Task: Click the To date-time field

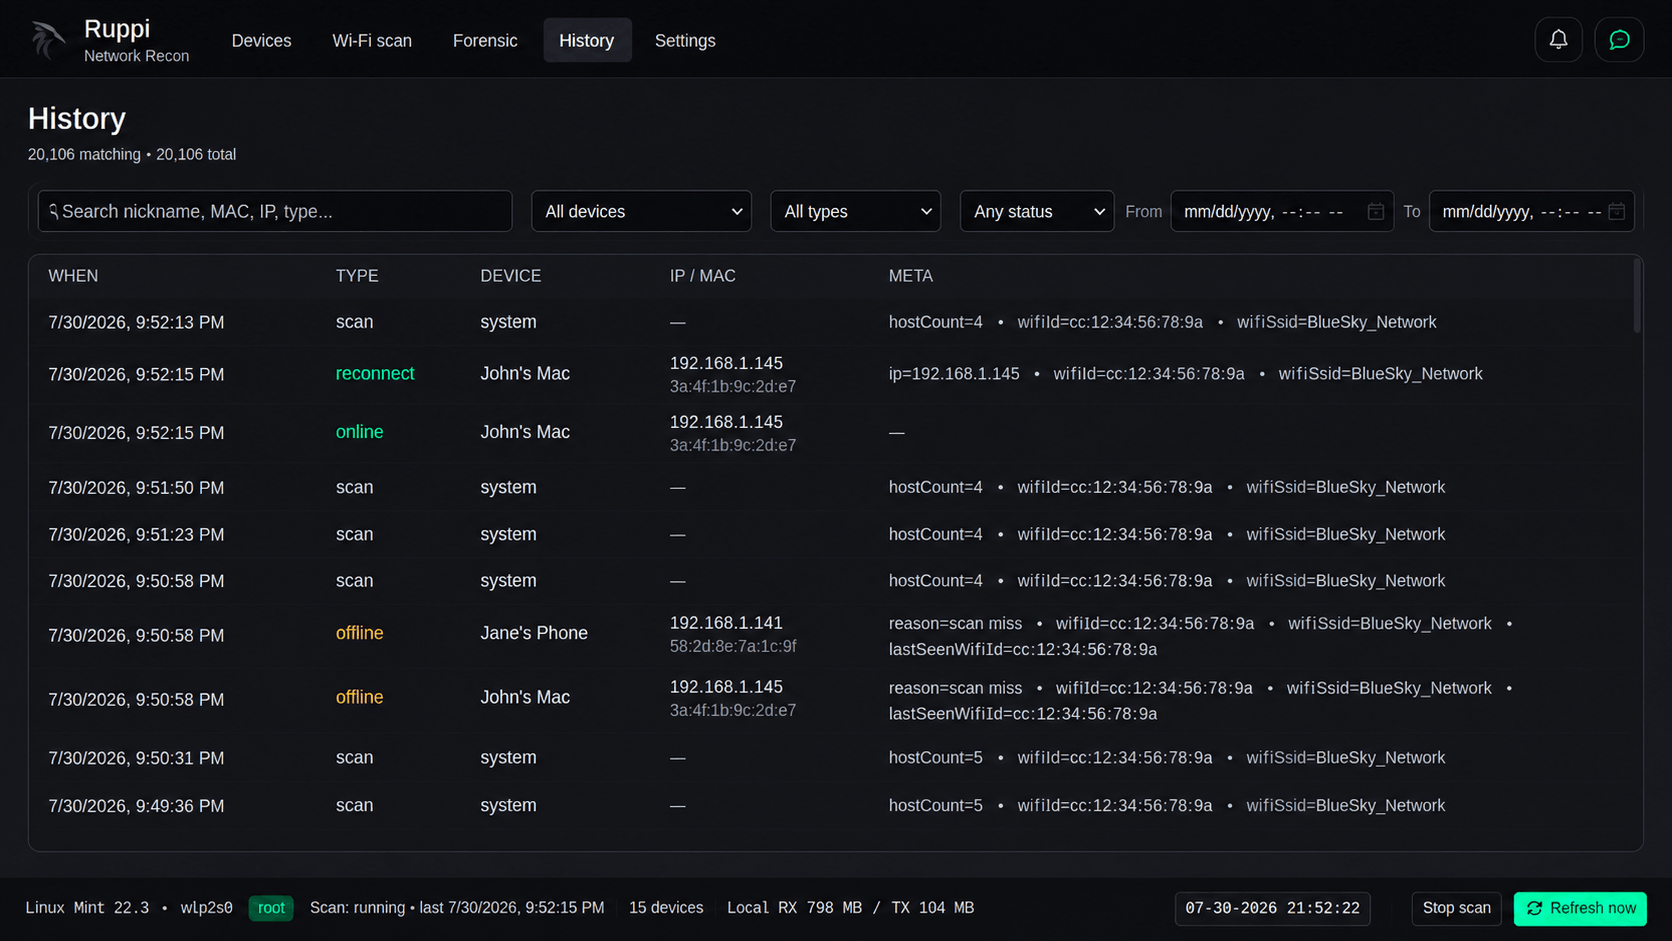Action: pos(1531,211)
